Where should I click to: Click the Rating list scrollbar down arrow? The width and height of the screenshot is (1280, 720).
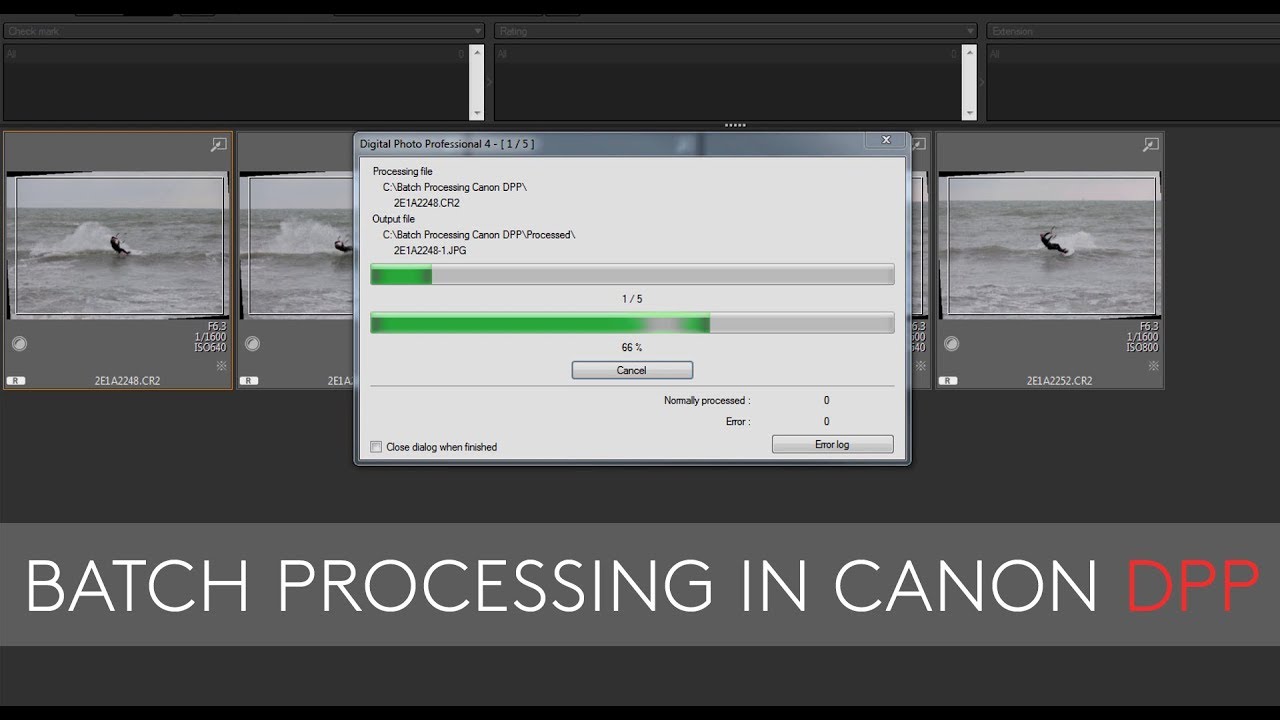pyautogui.click(x=969, y=113)
